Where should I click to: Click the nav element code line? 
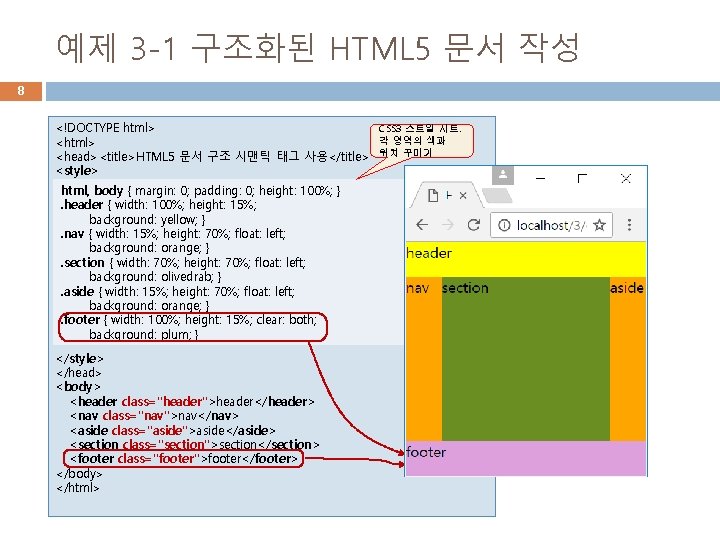tap(154, 416)
